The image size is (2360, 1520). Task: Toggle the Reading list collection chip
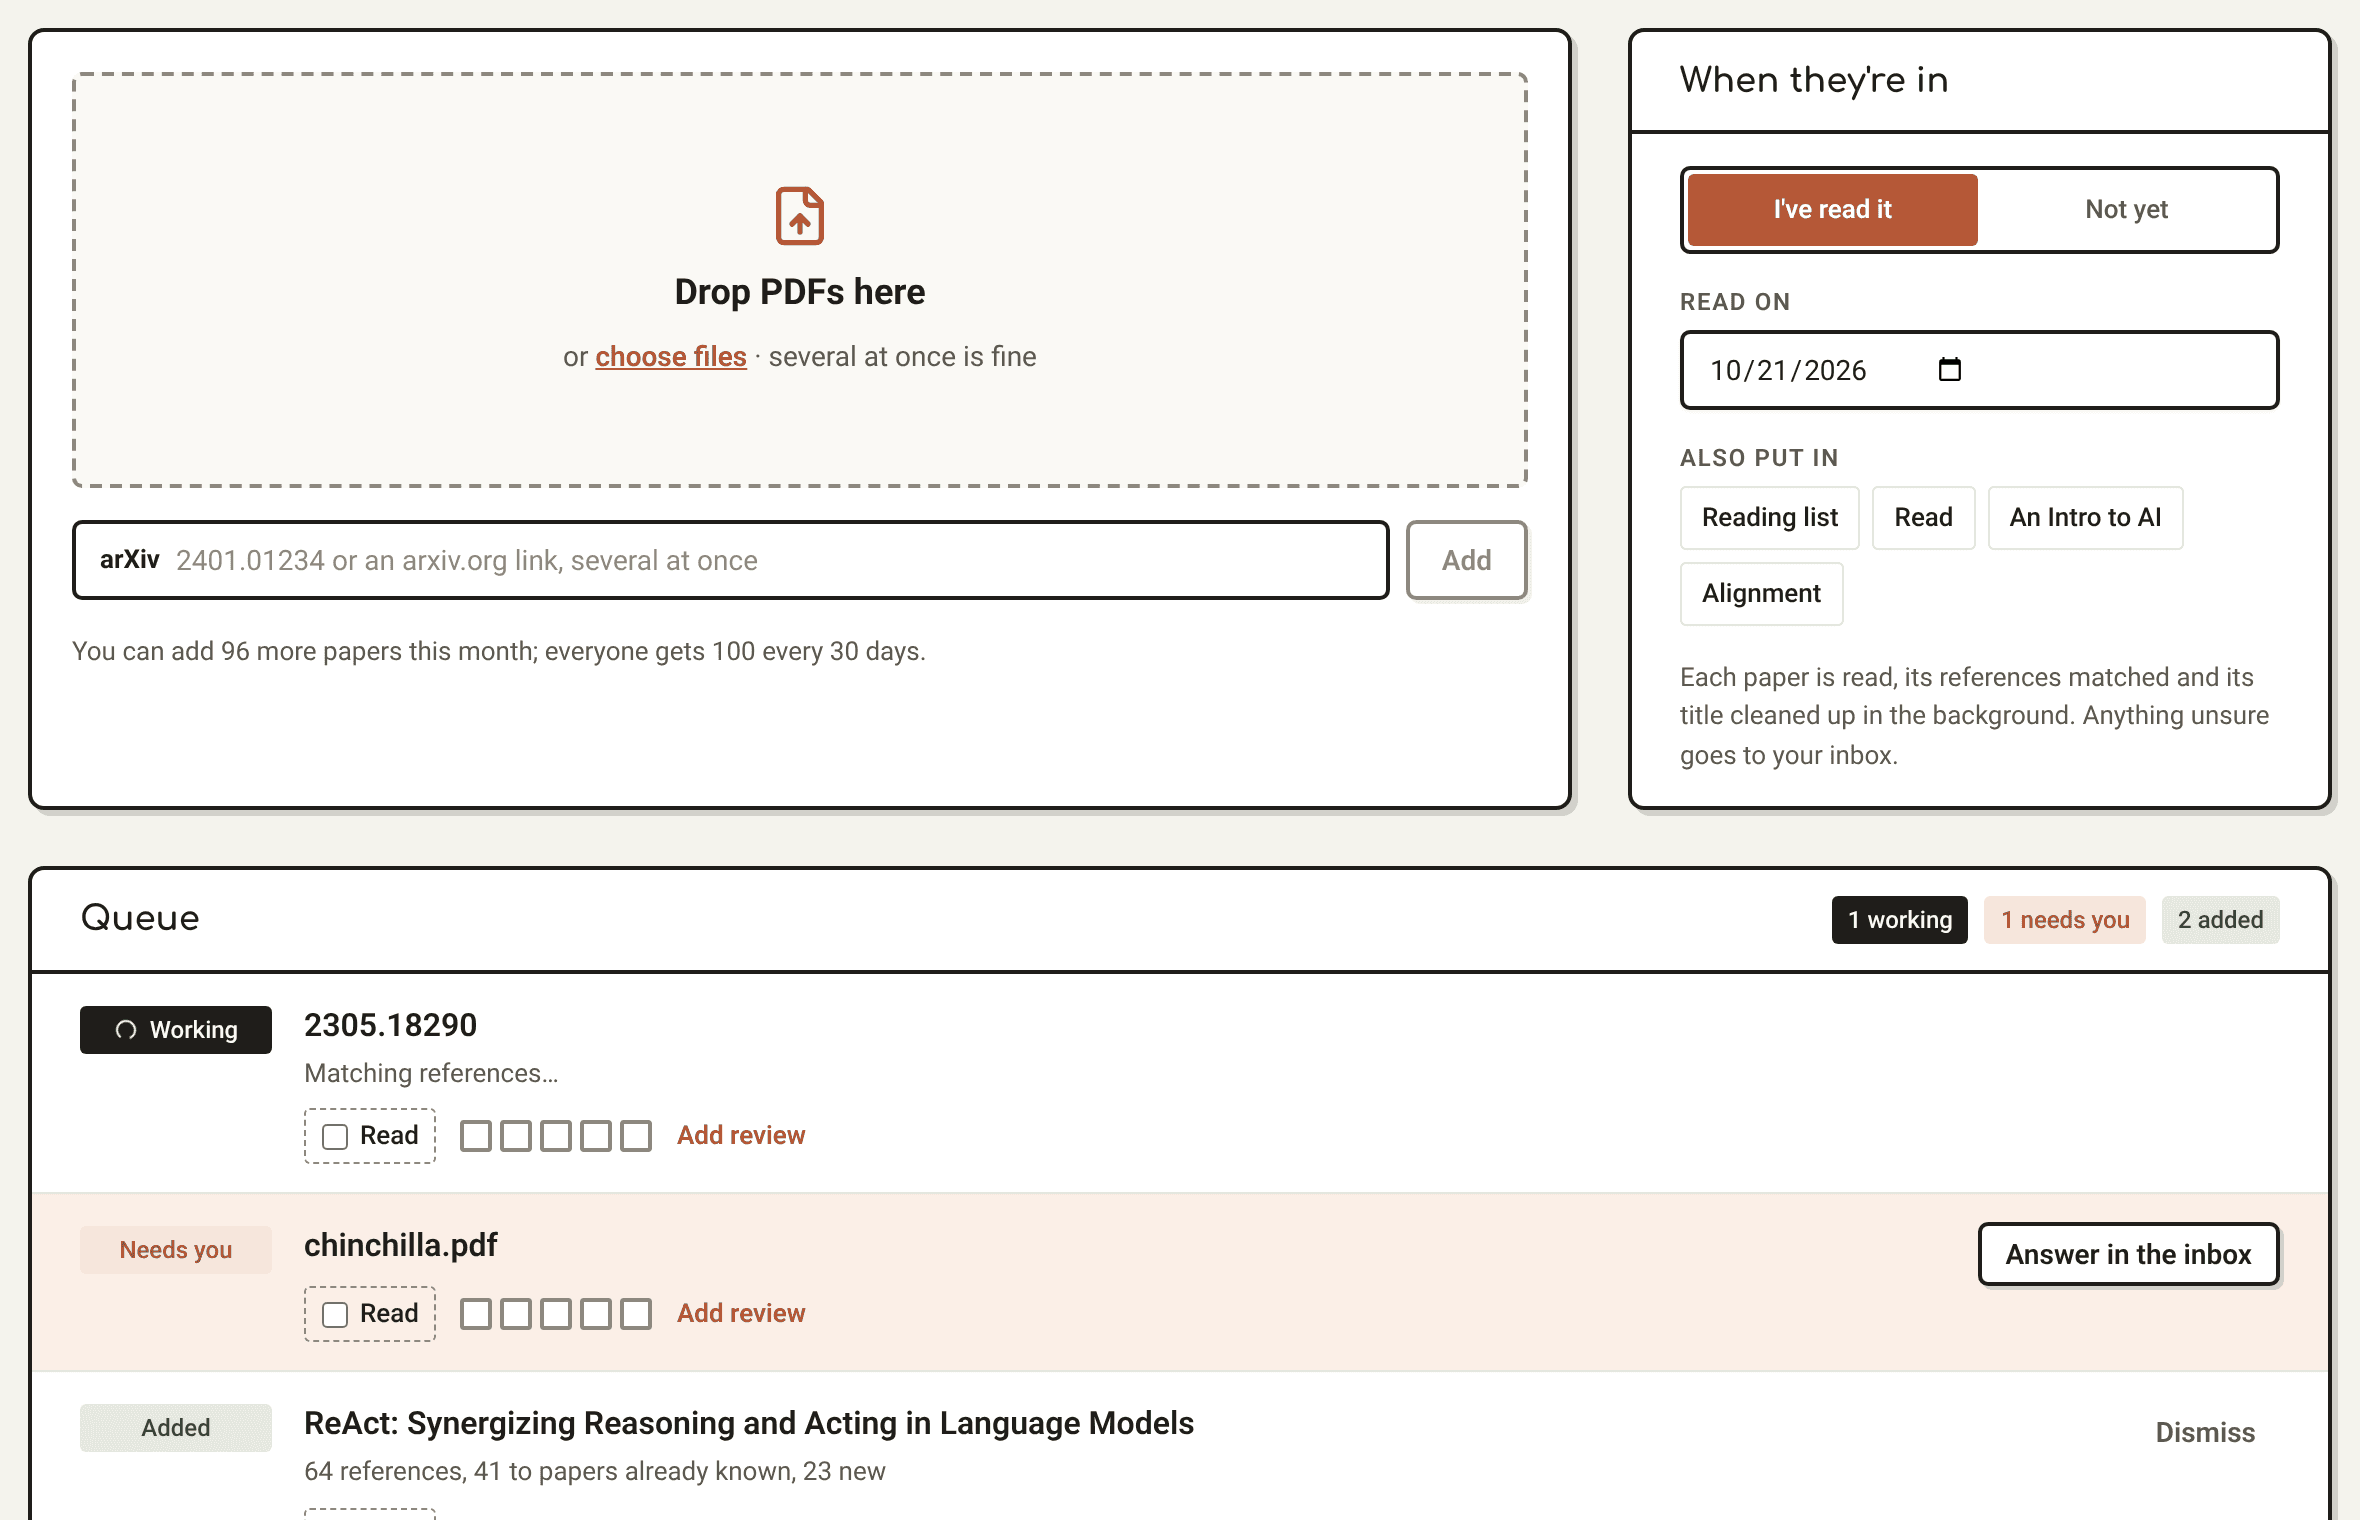click(1770, 518)
